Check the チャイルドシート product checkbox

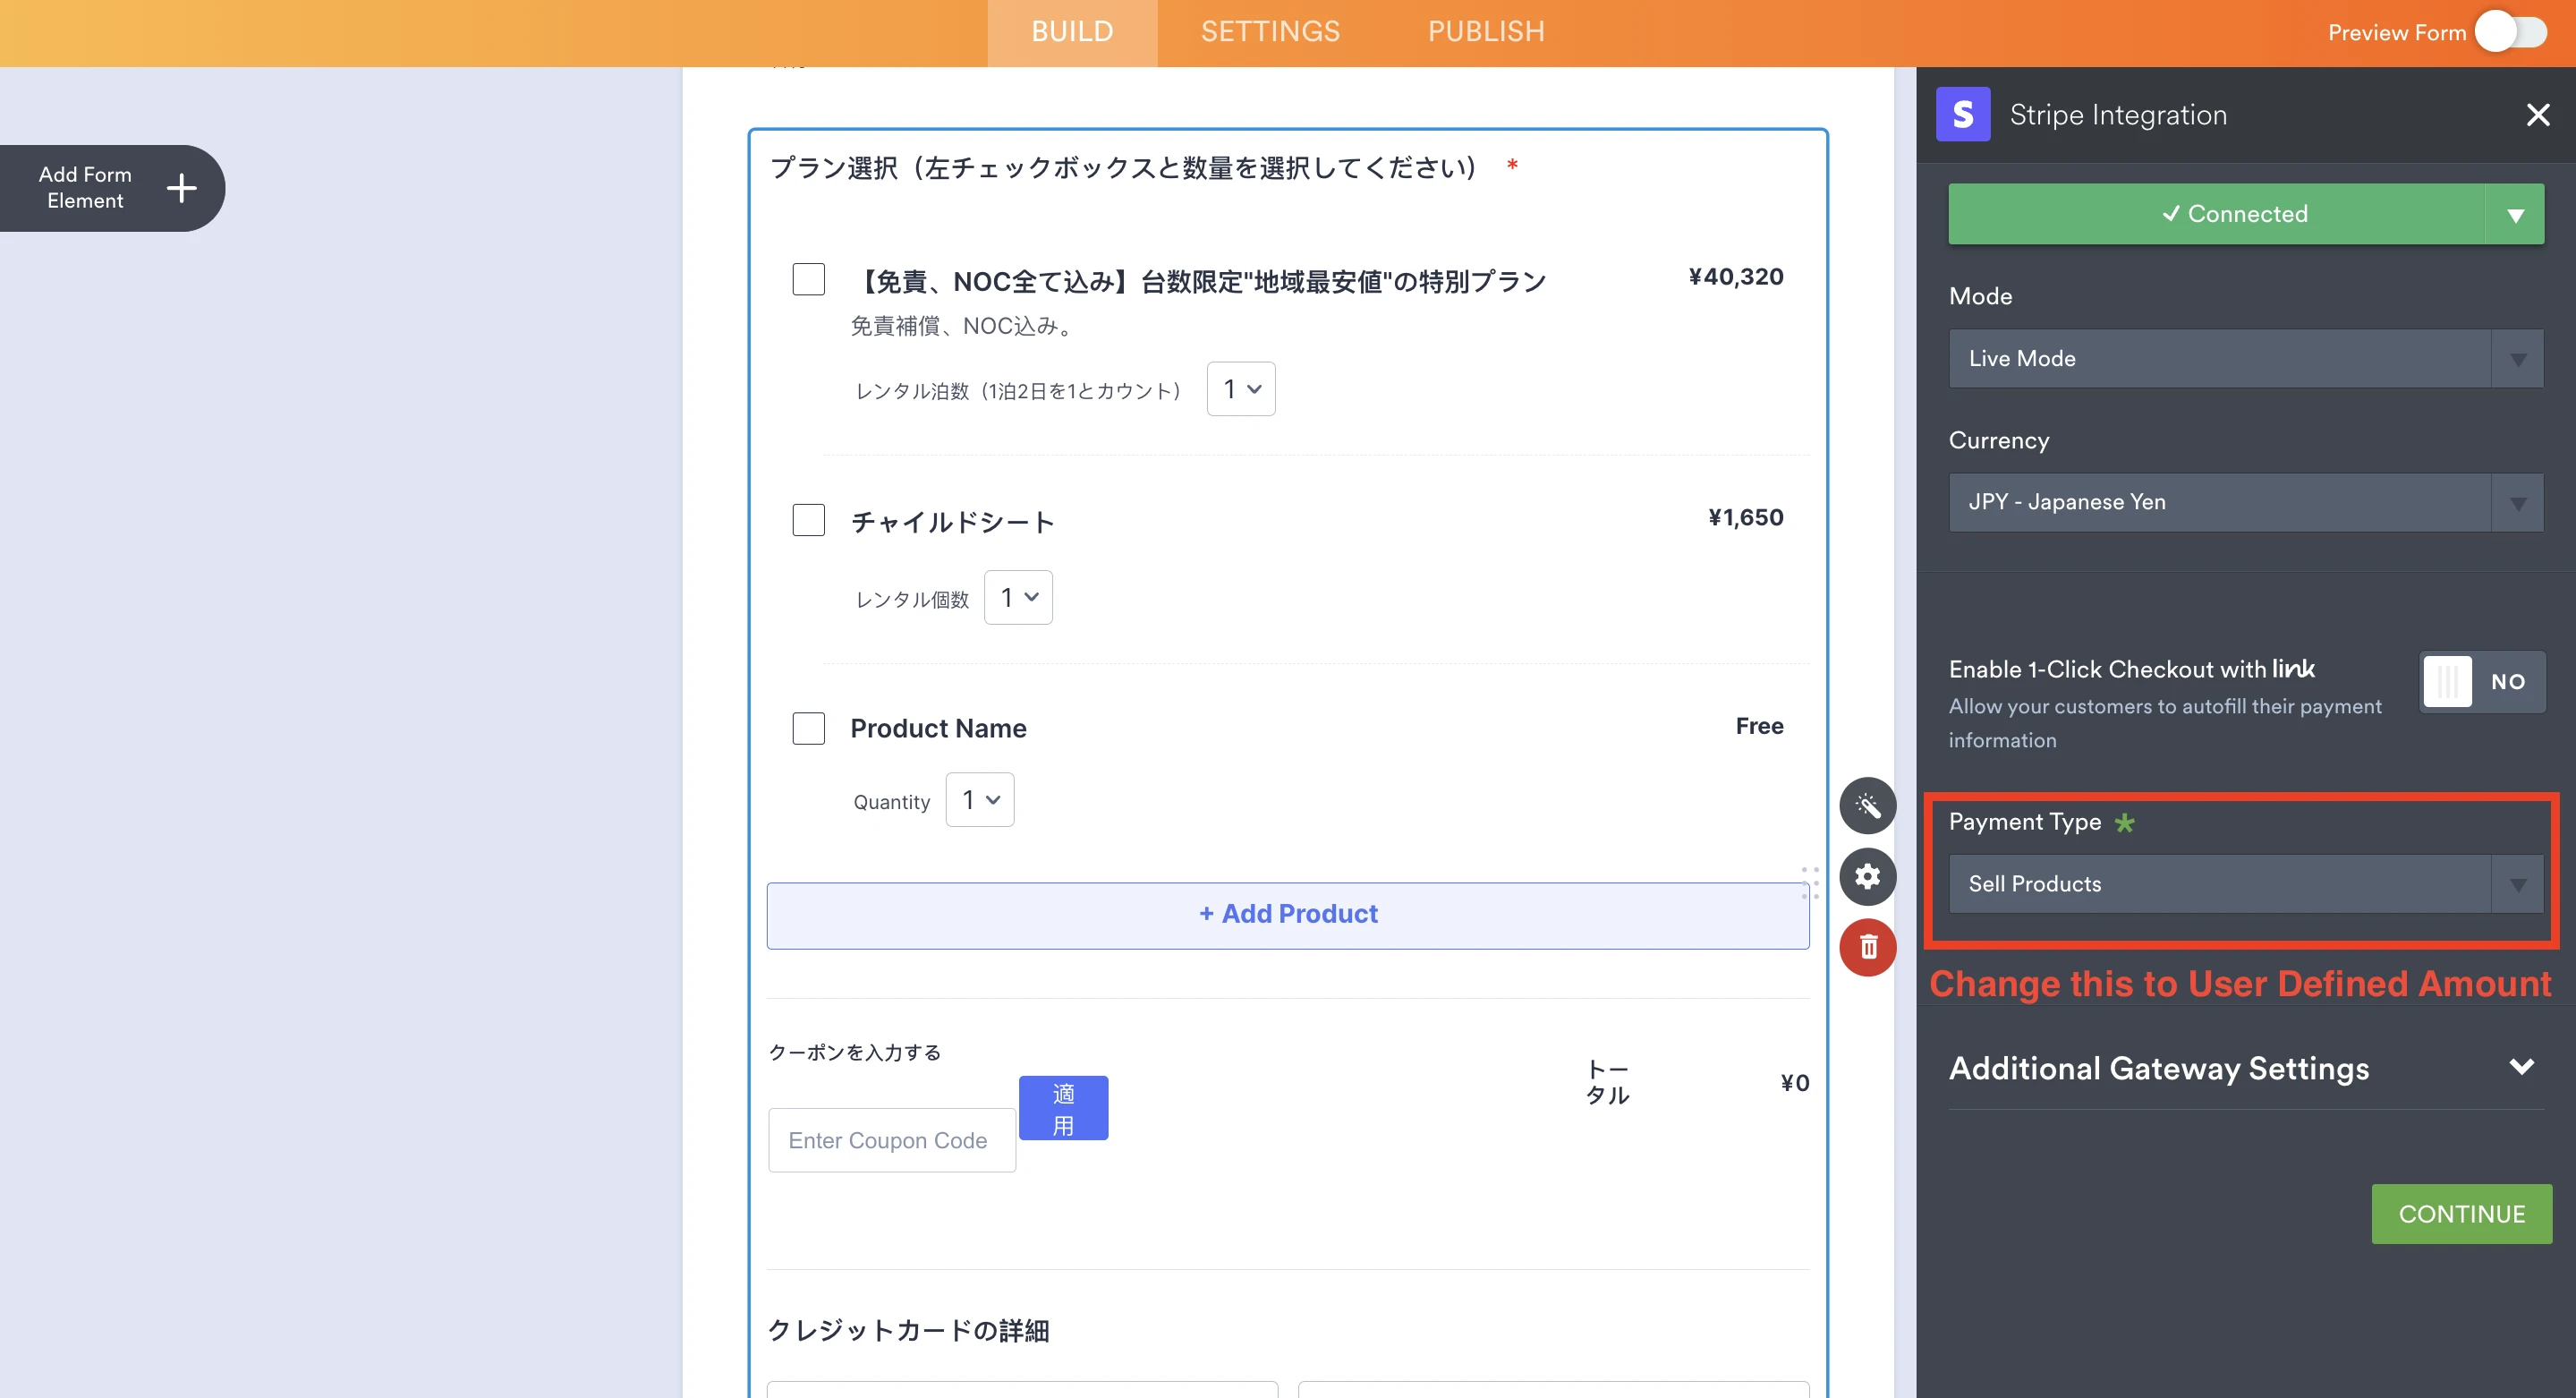pyautogui.click(x=808, y=520)
